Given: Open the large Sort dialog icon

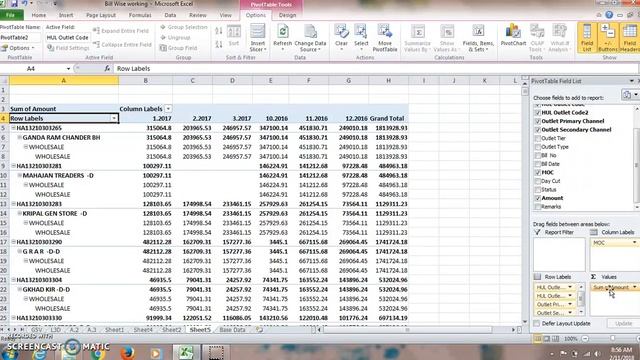Looking at the screenshot, I should (234, 36).
